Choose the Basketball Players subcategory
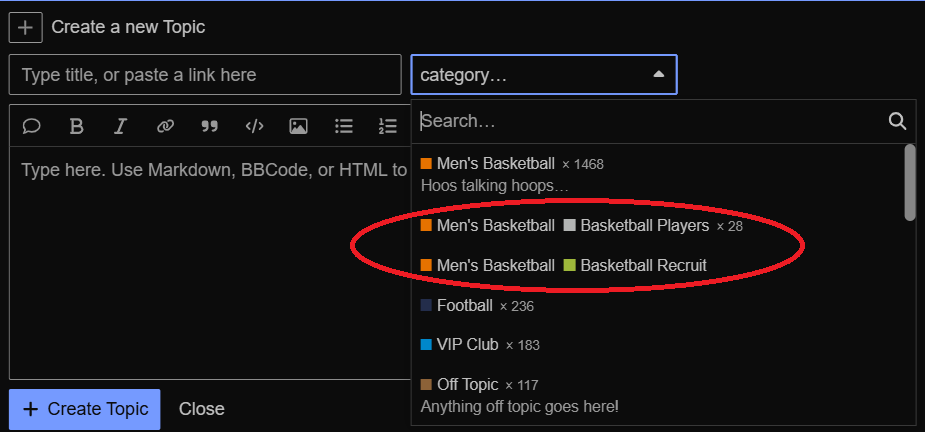 point(644,226)
